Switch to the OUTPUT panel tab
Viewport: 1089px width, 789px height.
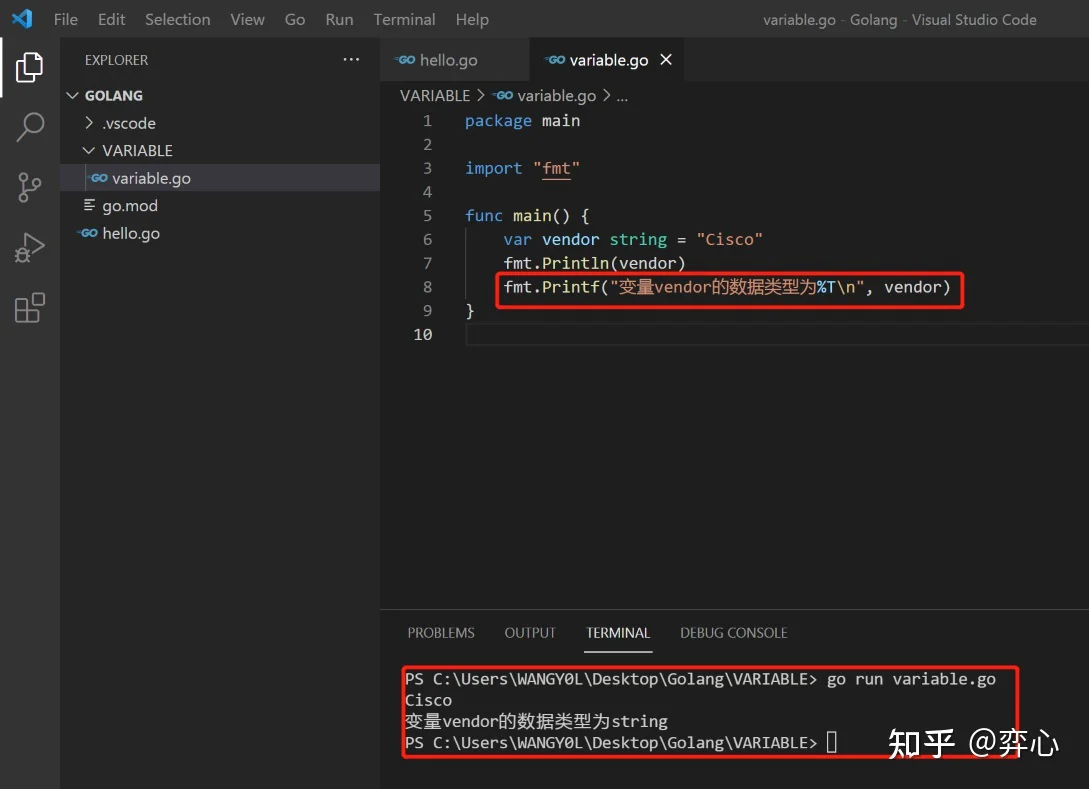(x=530, y=633)
